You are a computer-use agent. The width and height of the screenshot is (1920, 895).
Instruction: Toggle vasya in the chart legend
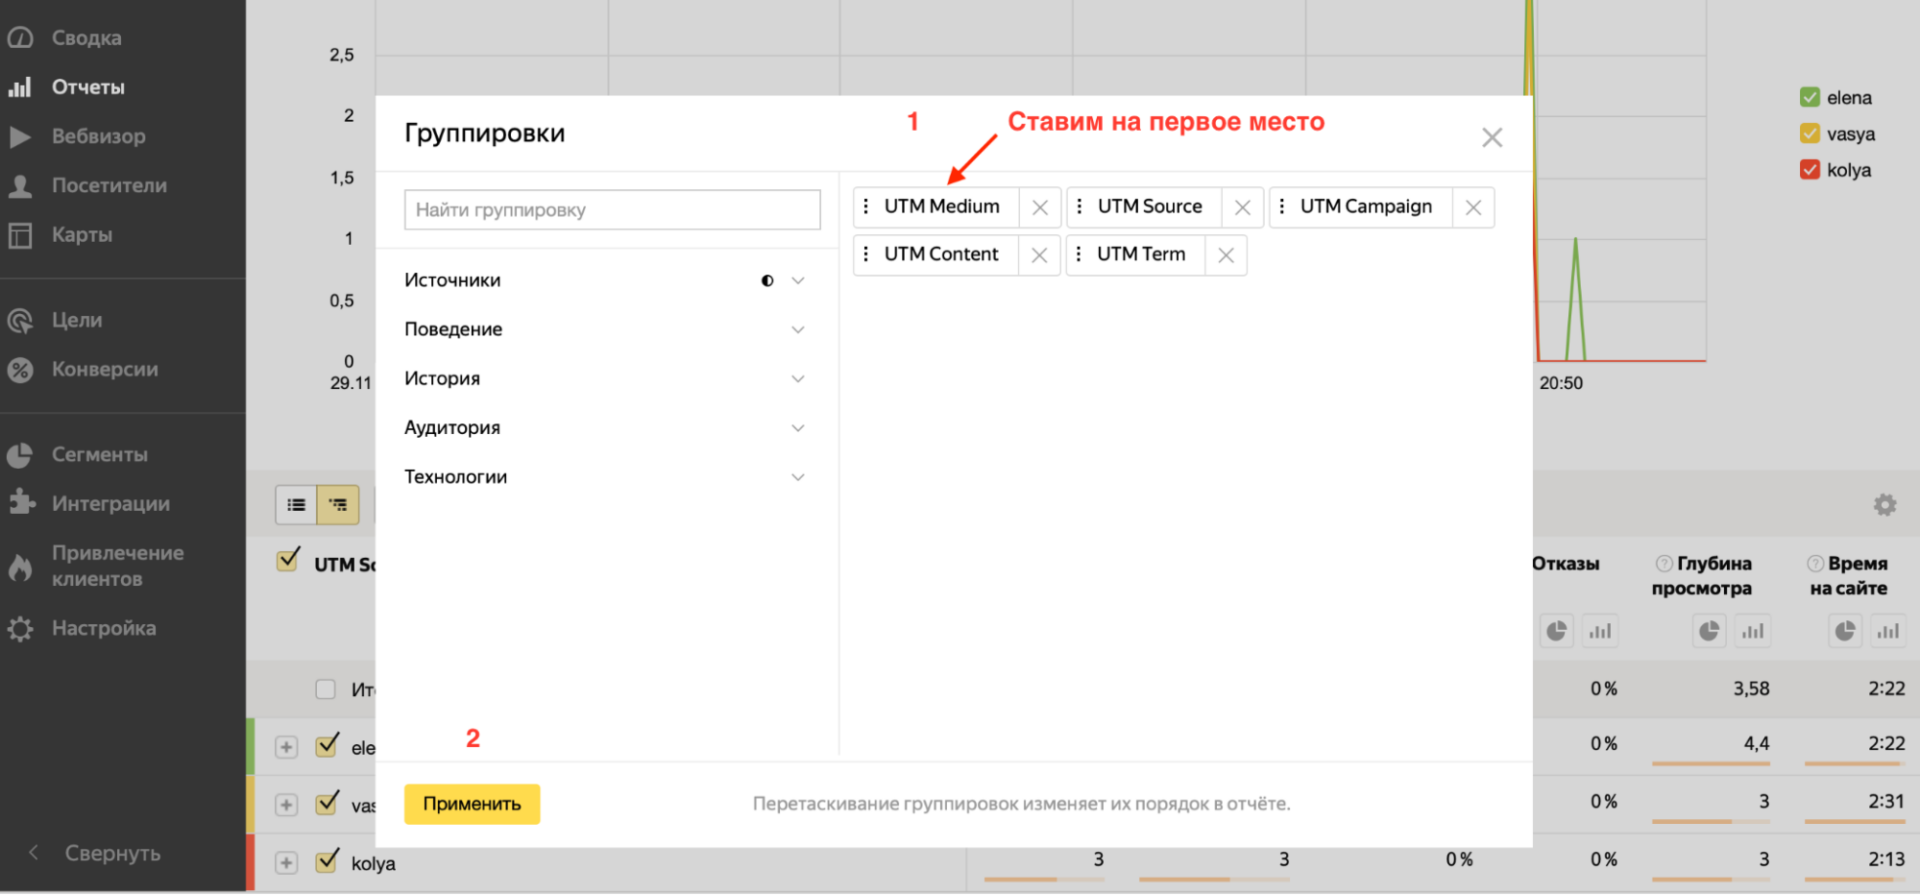(x=1810, y=134)
